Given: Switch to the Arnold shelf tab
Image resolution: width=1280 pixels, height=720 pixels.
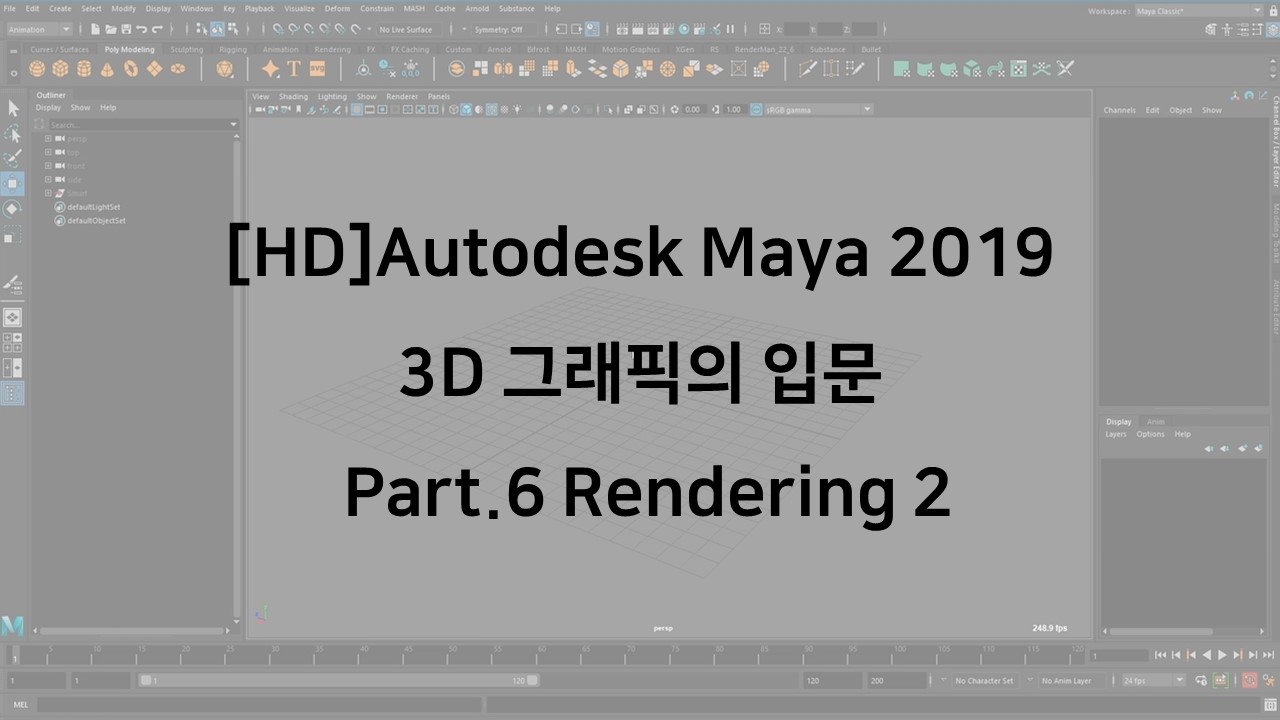Looking at the screenshot, I should 499,49.
